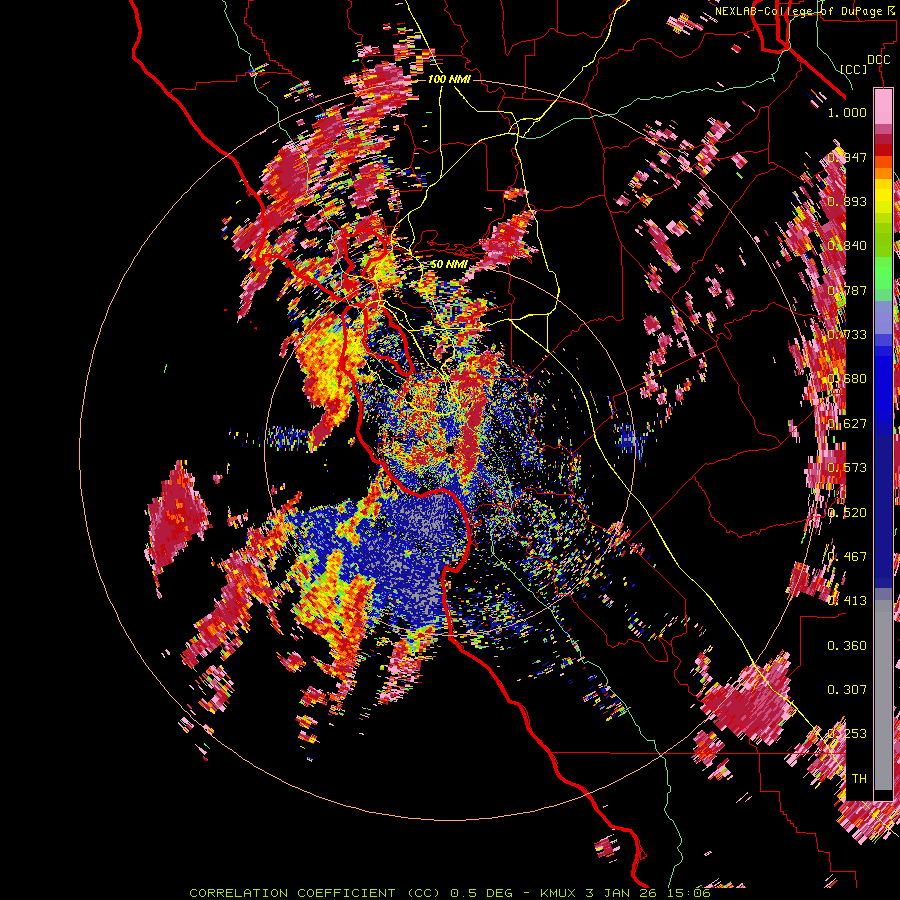Click the 0.893 legend value
Screen dimensions: 900x900
point(847,201)
